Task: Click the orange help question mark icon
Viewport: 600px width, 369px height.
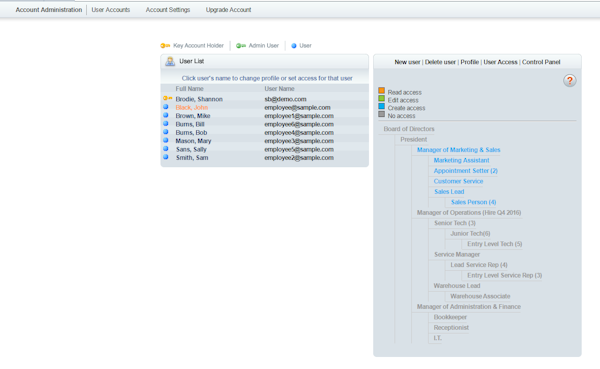Action: point(569,80)
